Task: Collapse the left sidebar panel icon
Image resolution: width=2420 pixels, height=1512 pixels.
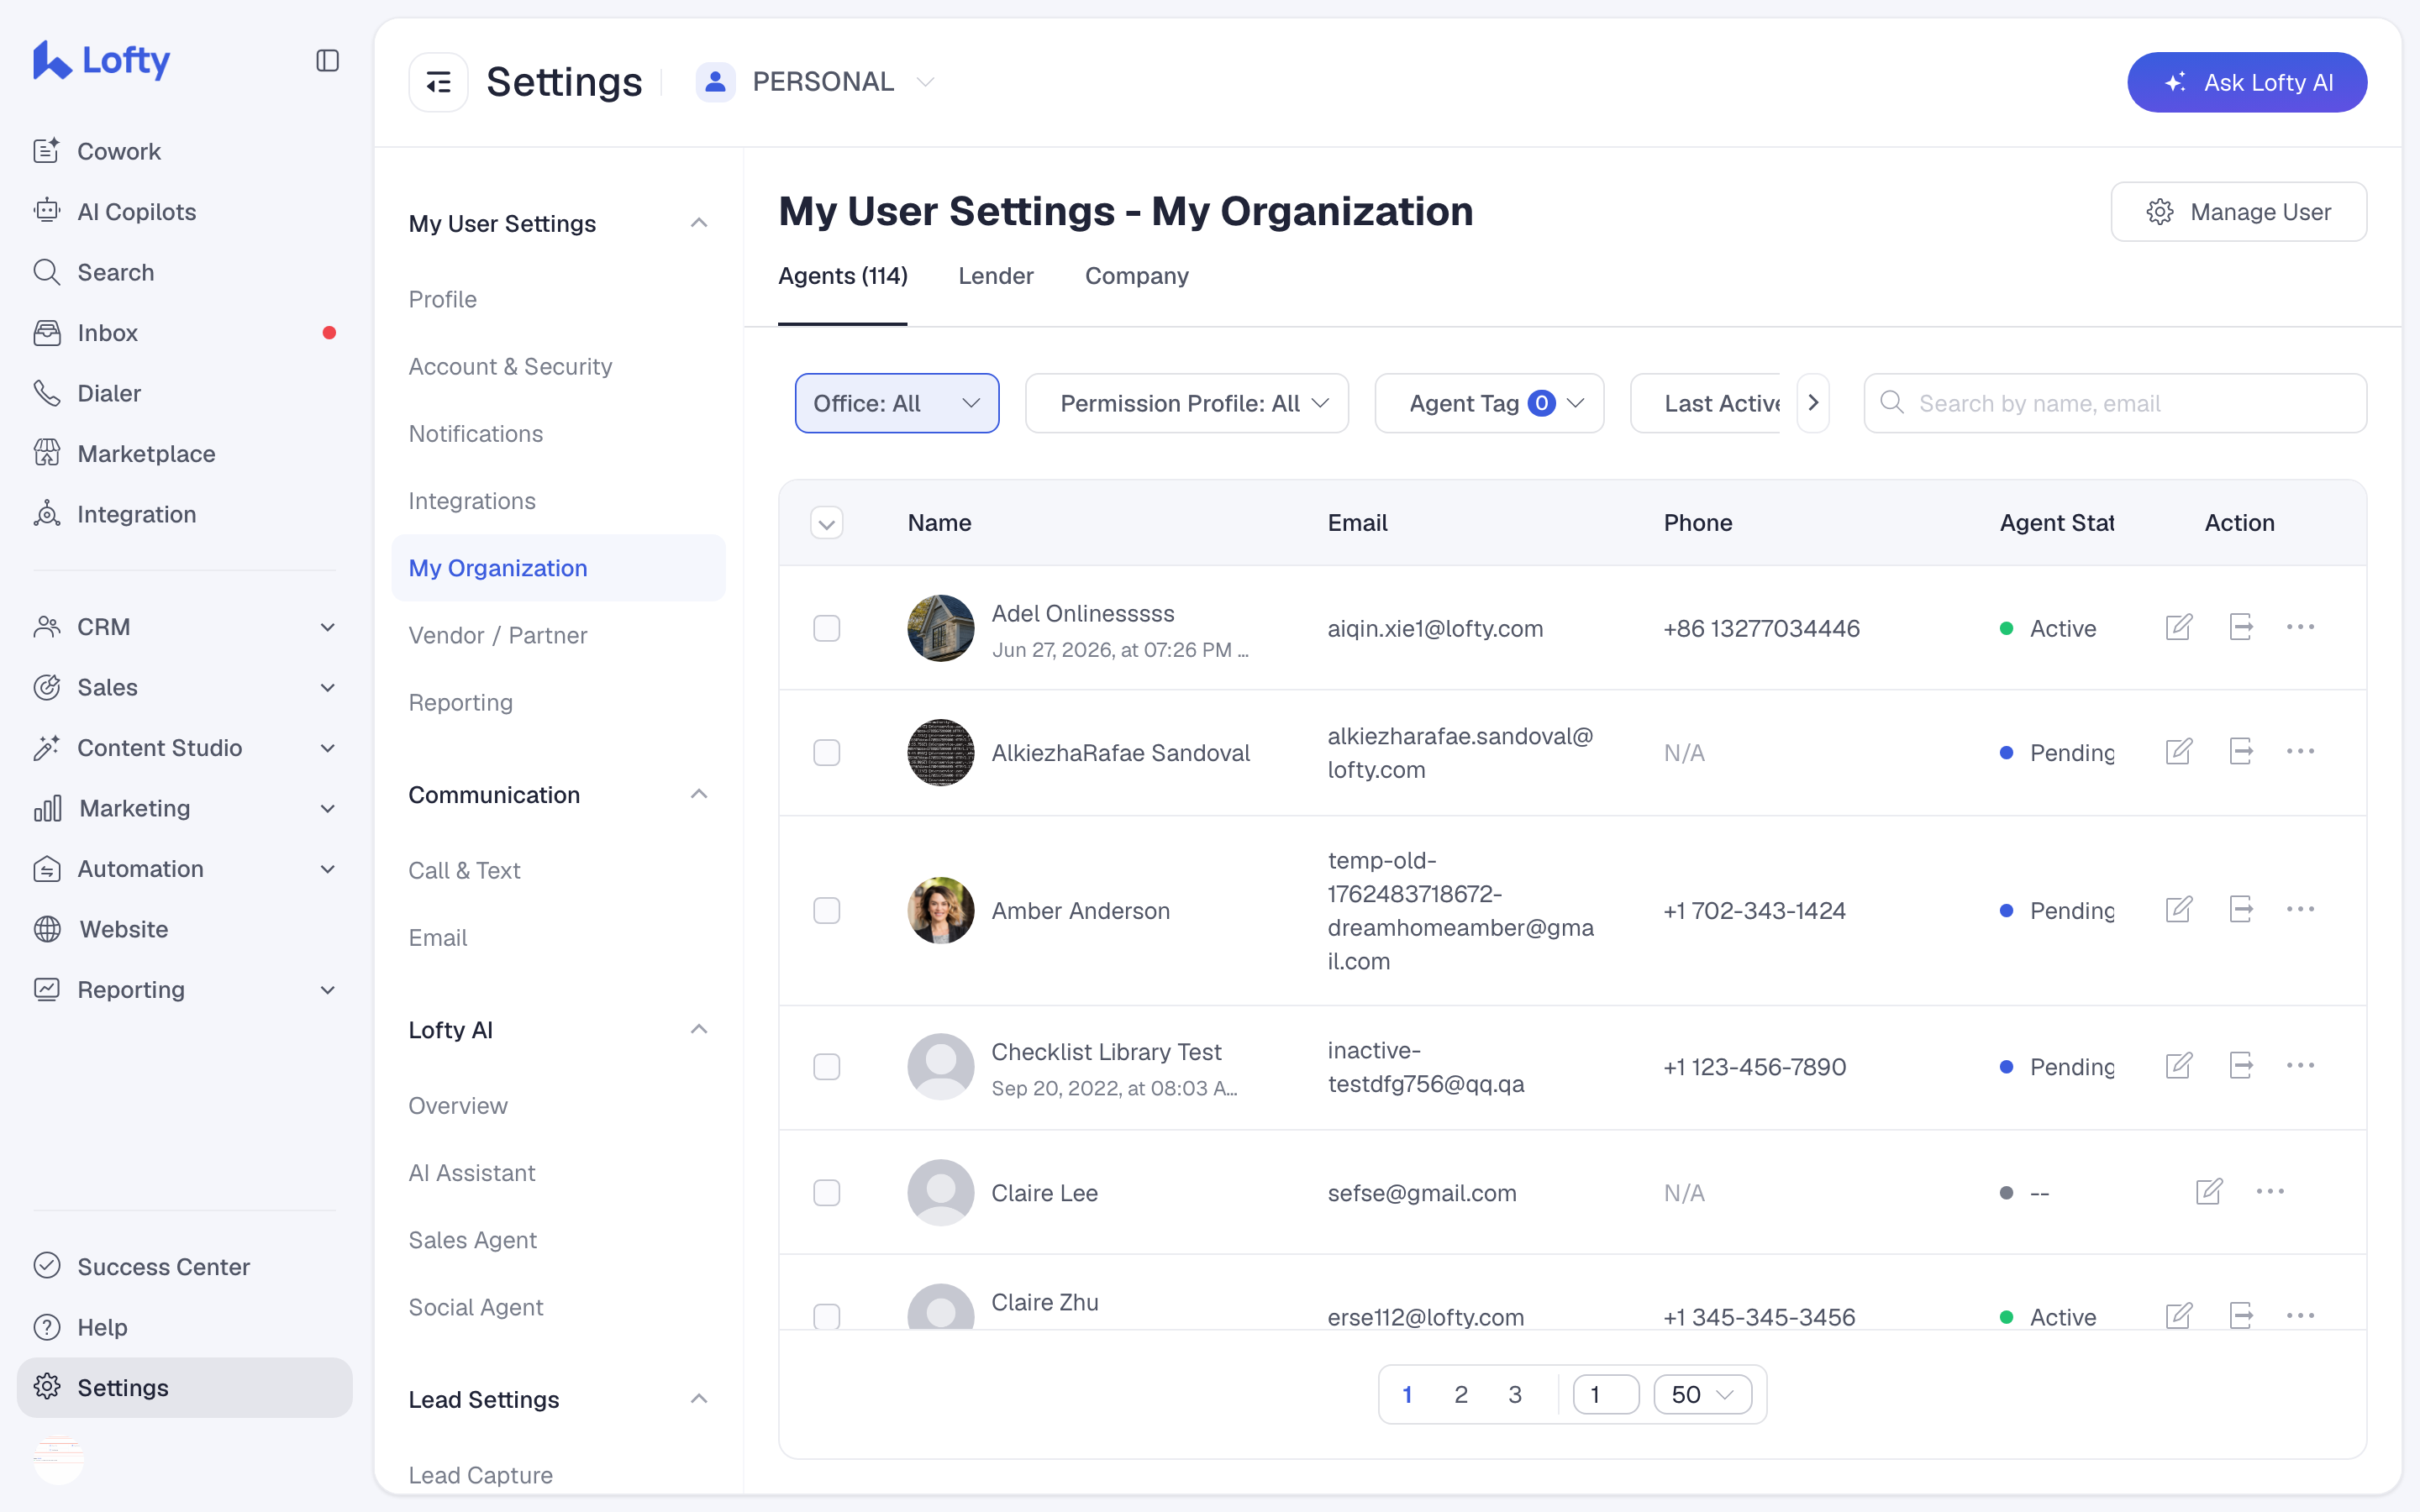Action: coord(327,61)
